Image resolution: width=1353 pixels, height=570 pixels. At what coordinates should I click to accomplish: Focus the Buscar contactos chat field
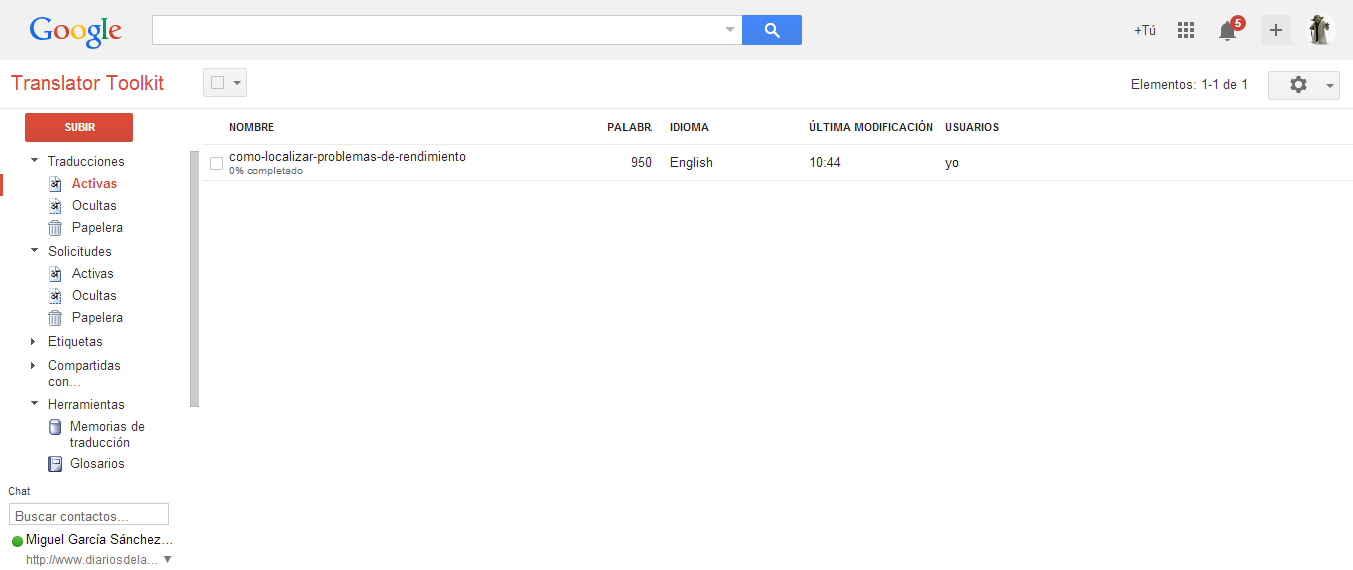tap(89, 516)
